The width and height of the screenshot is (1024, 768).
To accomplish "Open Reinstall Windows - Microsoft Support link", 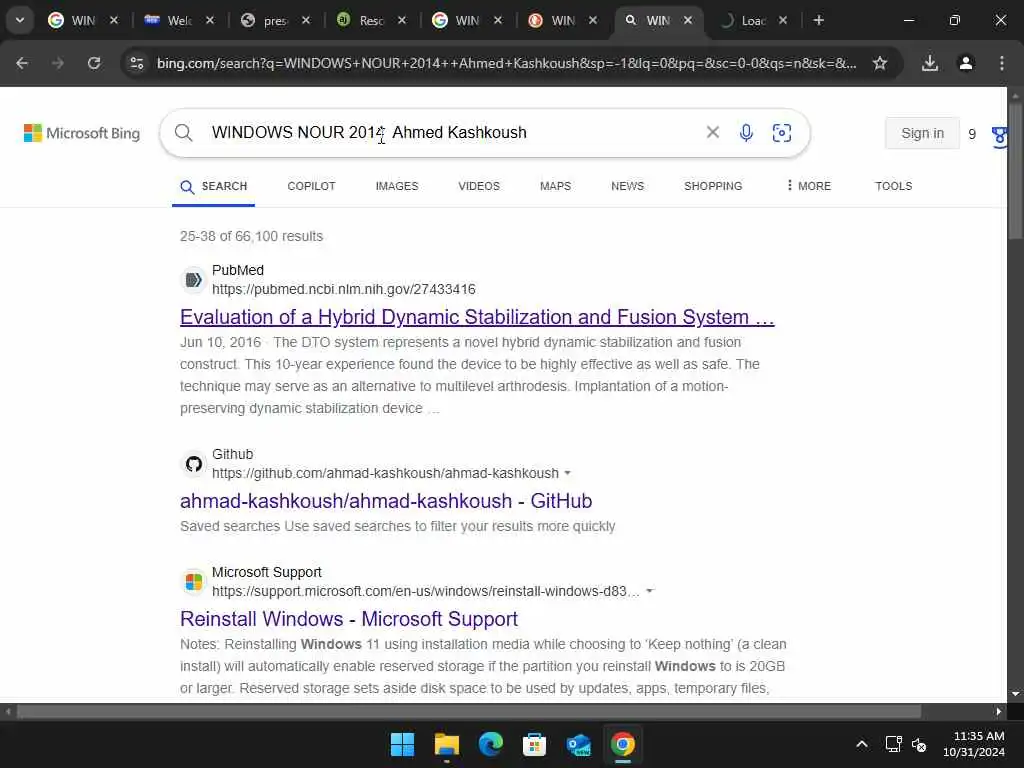I will (349, 619).
